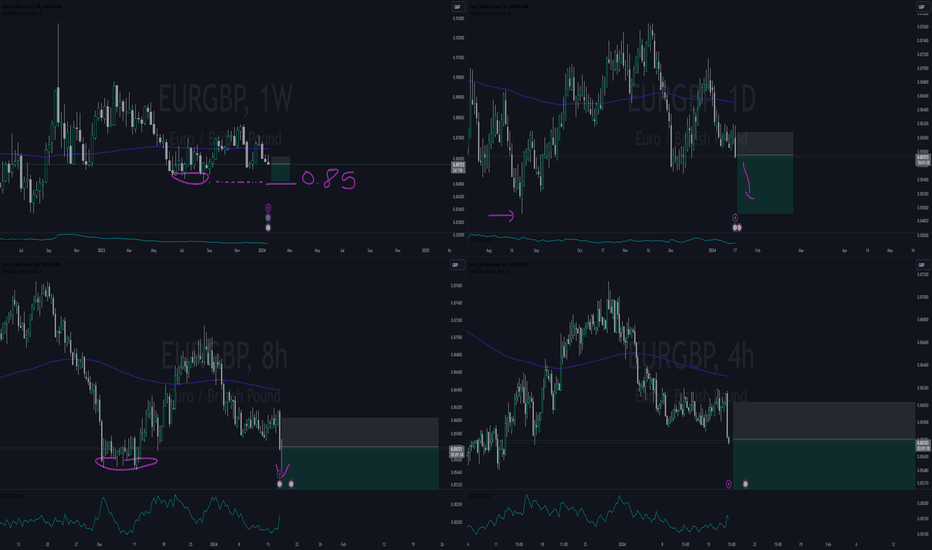Select the green profit zone on the 1D chart

click(x=765, y=184)
